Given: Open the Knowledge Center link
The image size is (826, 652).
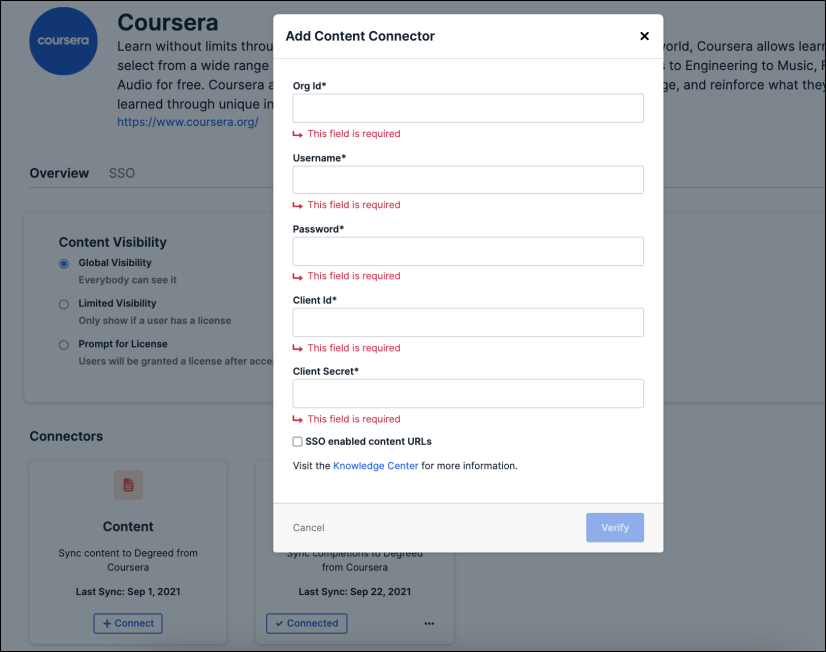Looking at the screenshot, I should [376, 466].
